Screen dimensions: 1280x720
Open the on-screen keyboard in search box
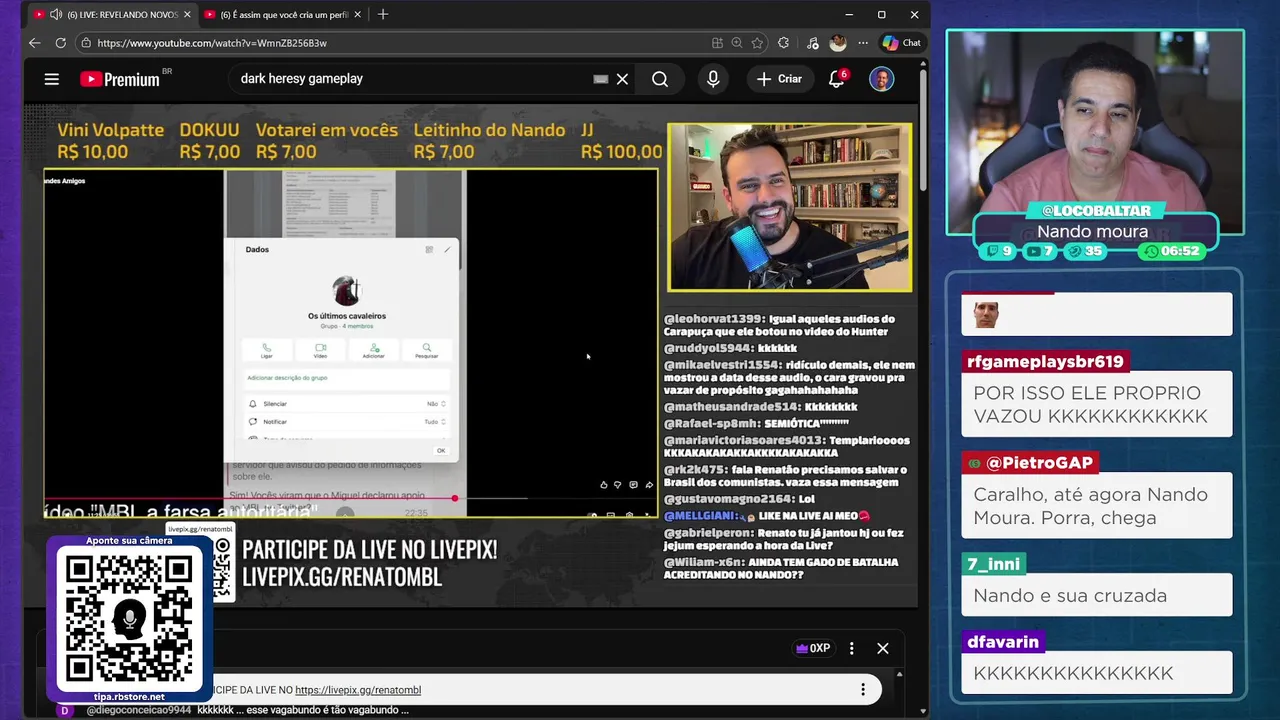tap(600, 79)
